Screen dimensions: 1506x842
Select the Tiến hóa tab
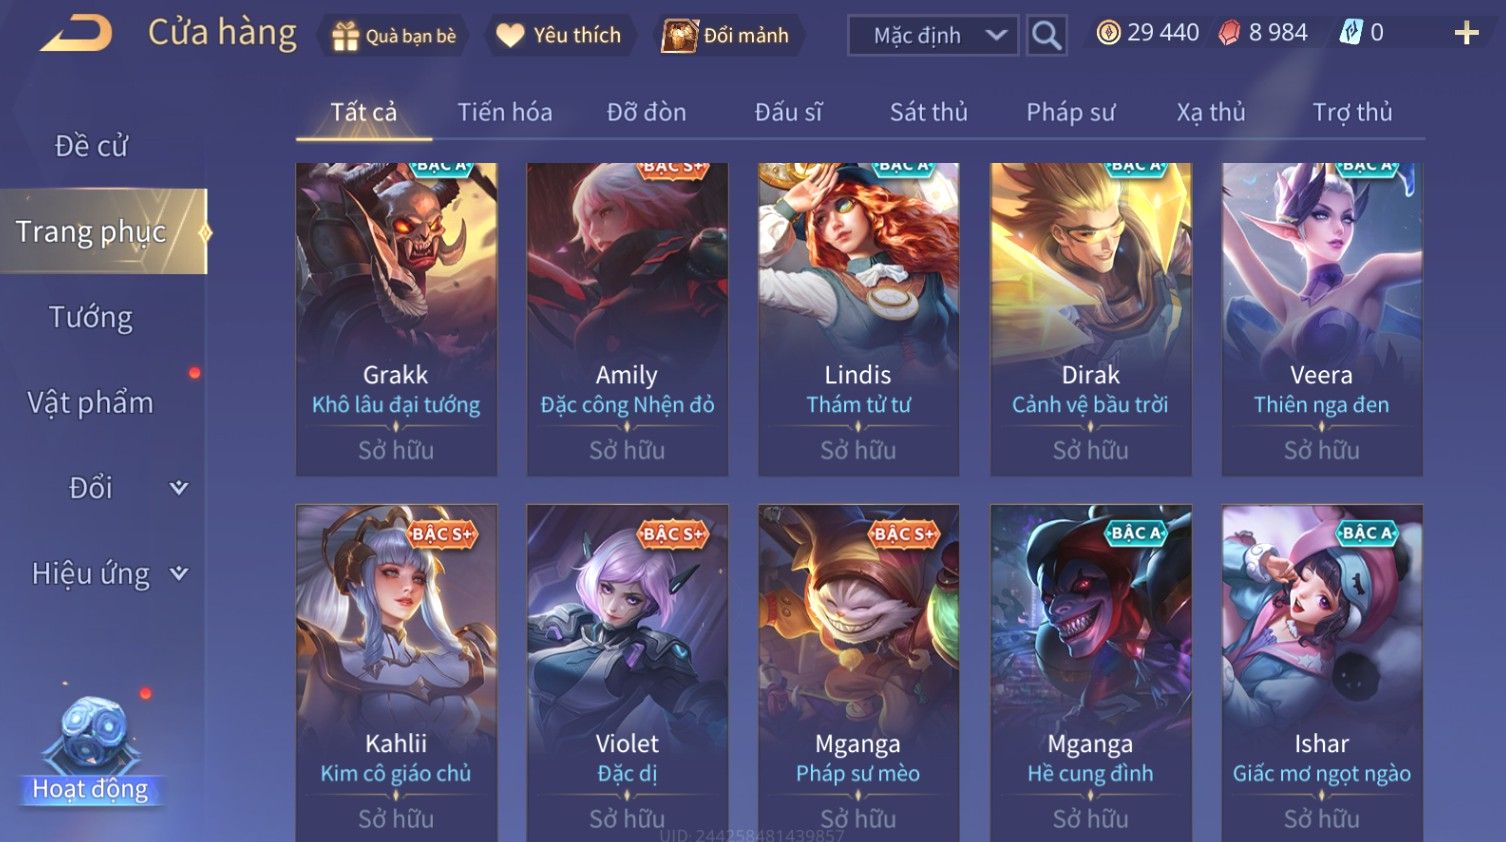[x=505, y=112]
